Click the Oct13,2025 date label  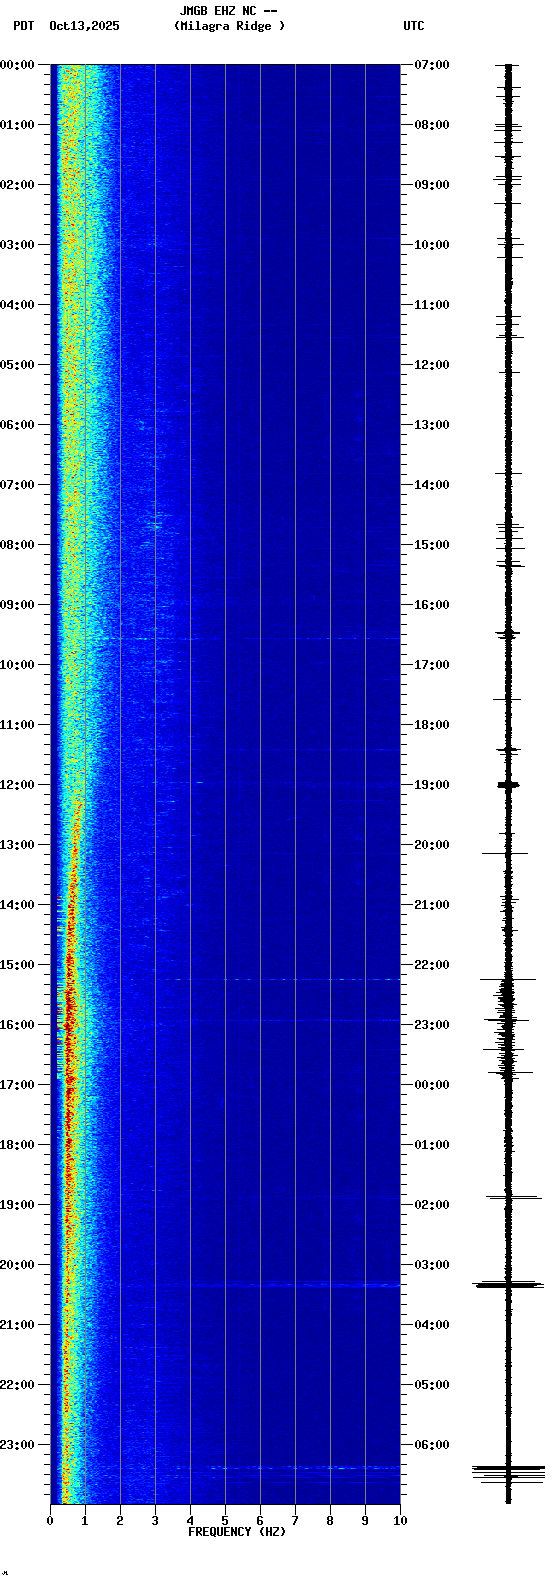pyautogui.click(x=84, y=26)
